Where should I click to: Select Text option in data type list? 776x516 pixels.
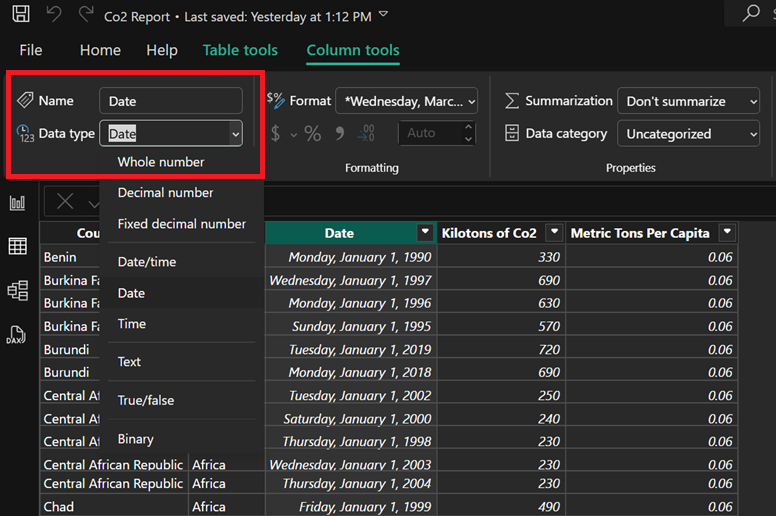[129, 362]
